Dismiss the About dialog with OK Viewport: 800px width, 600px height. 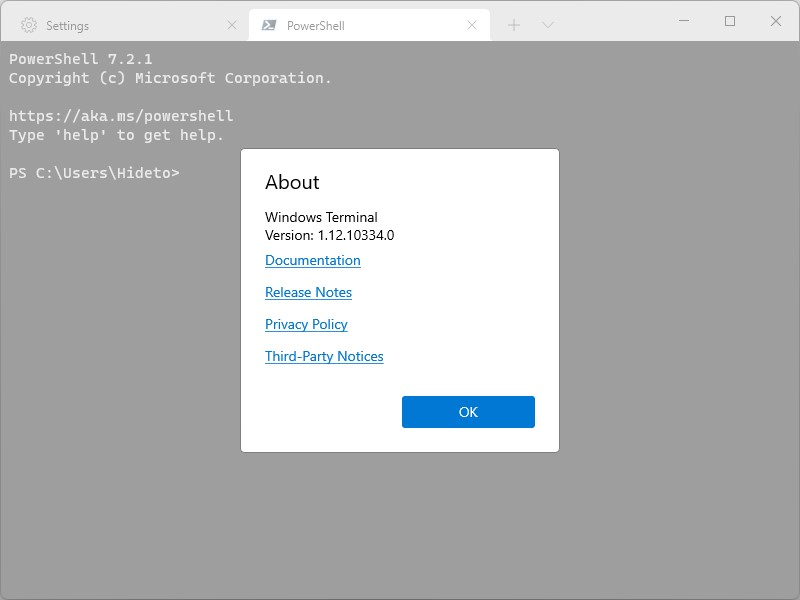tap(467, 411)
